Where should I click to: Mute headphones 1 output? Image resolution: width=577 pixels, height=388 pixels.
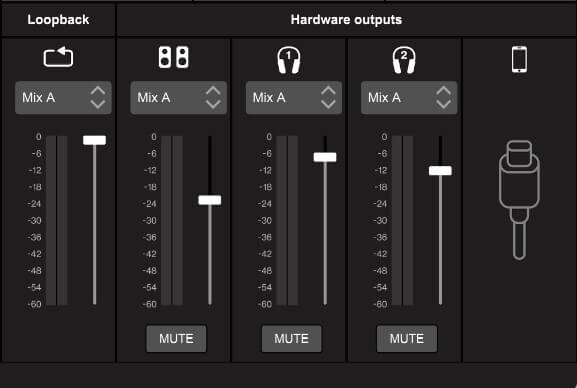(291, 339)
